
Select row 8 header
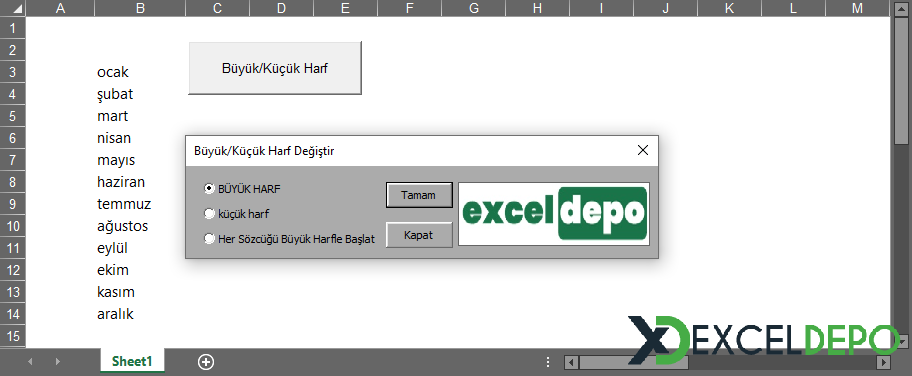tap(13, 182)
